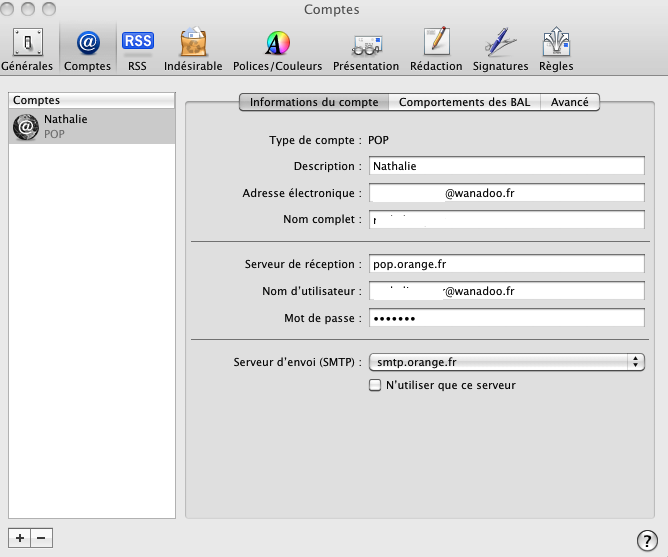Click the Mot de passe field

(x=506, y=318)
